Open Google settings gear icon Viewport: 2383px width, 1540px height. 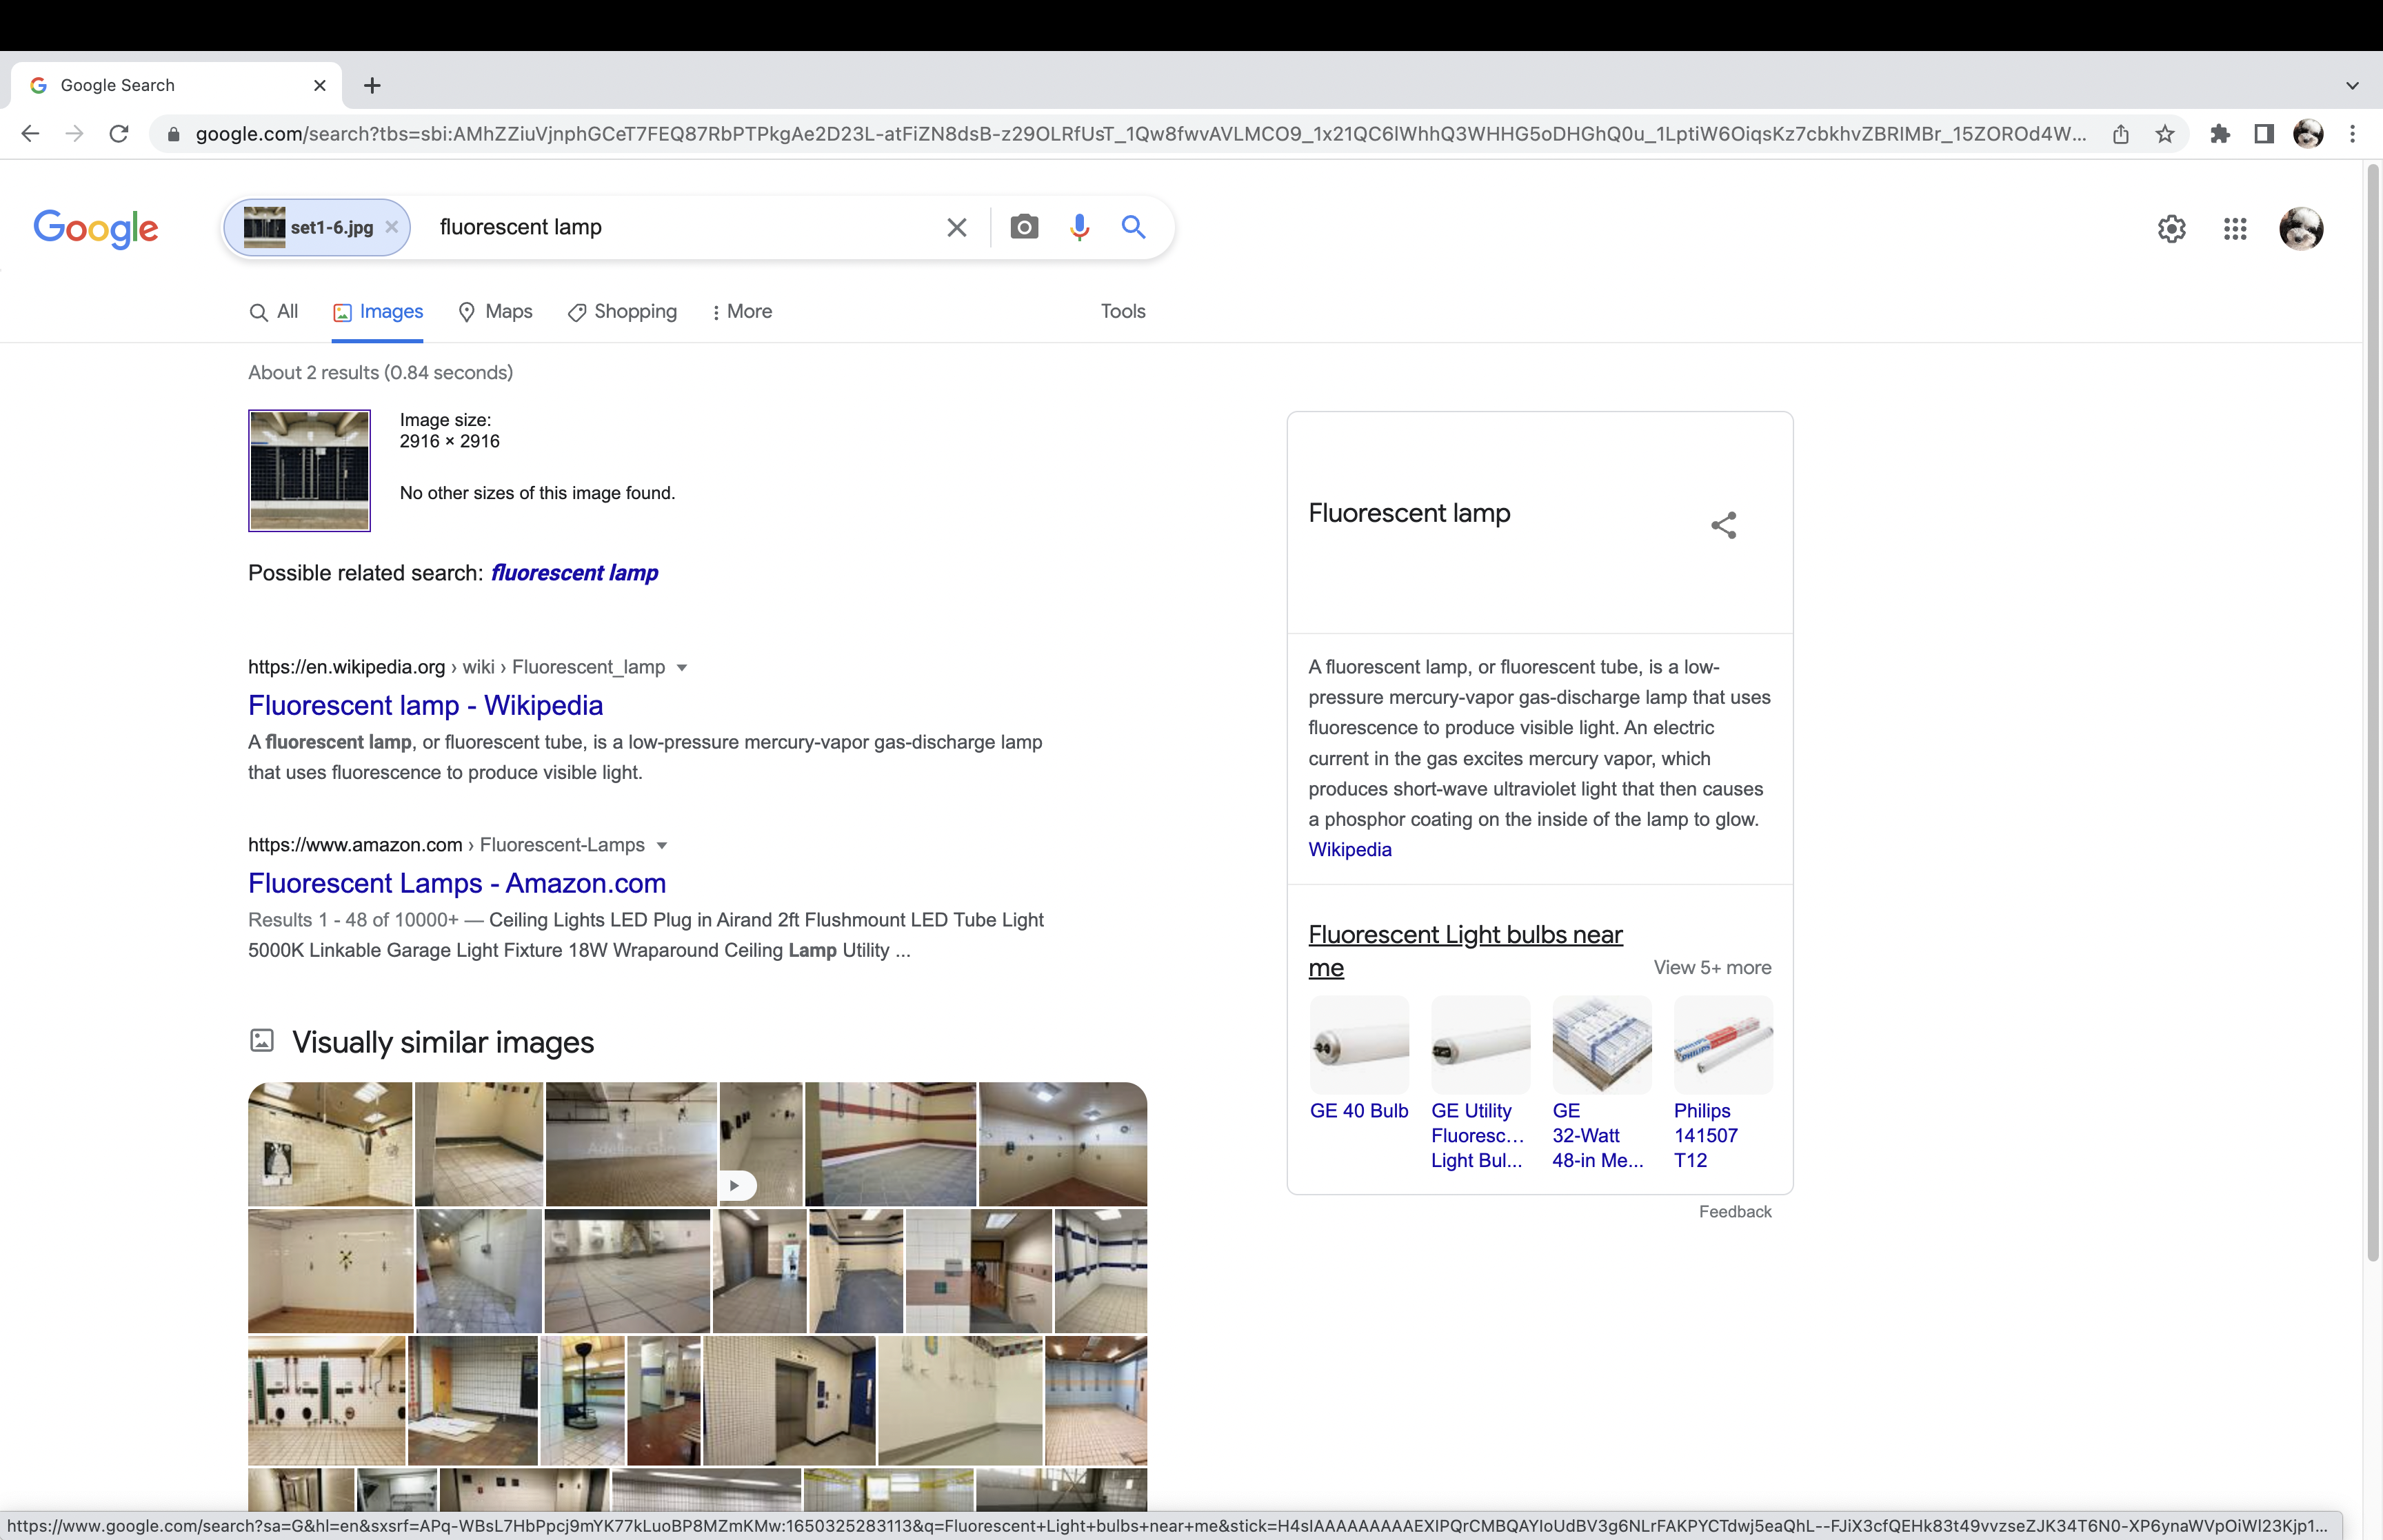click(x=2171, y=229)
